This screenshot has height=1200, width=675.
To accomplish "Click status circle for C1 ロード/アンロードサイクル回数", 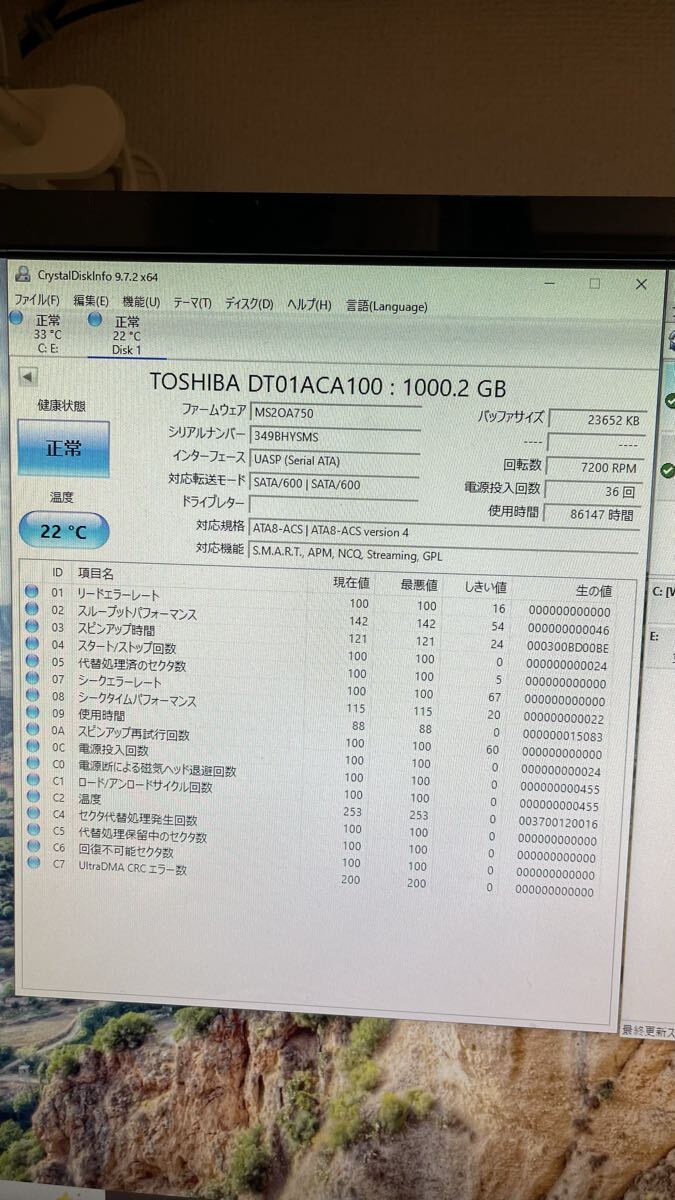I will point(32,780).
